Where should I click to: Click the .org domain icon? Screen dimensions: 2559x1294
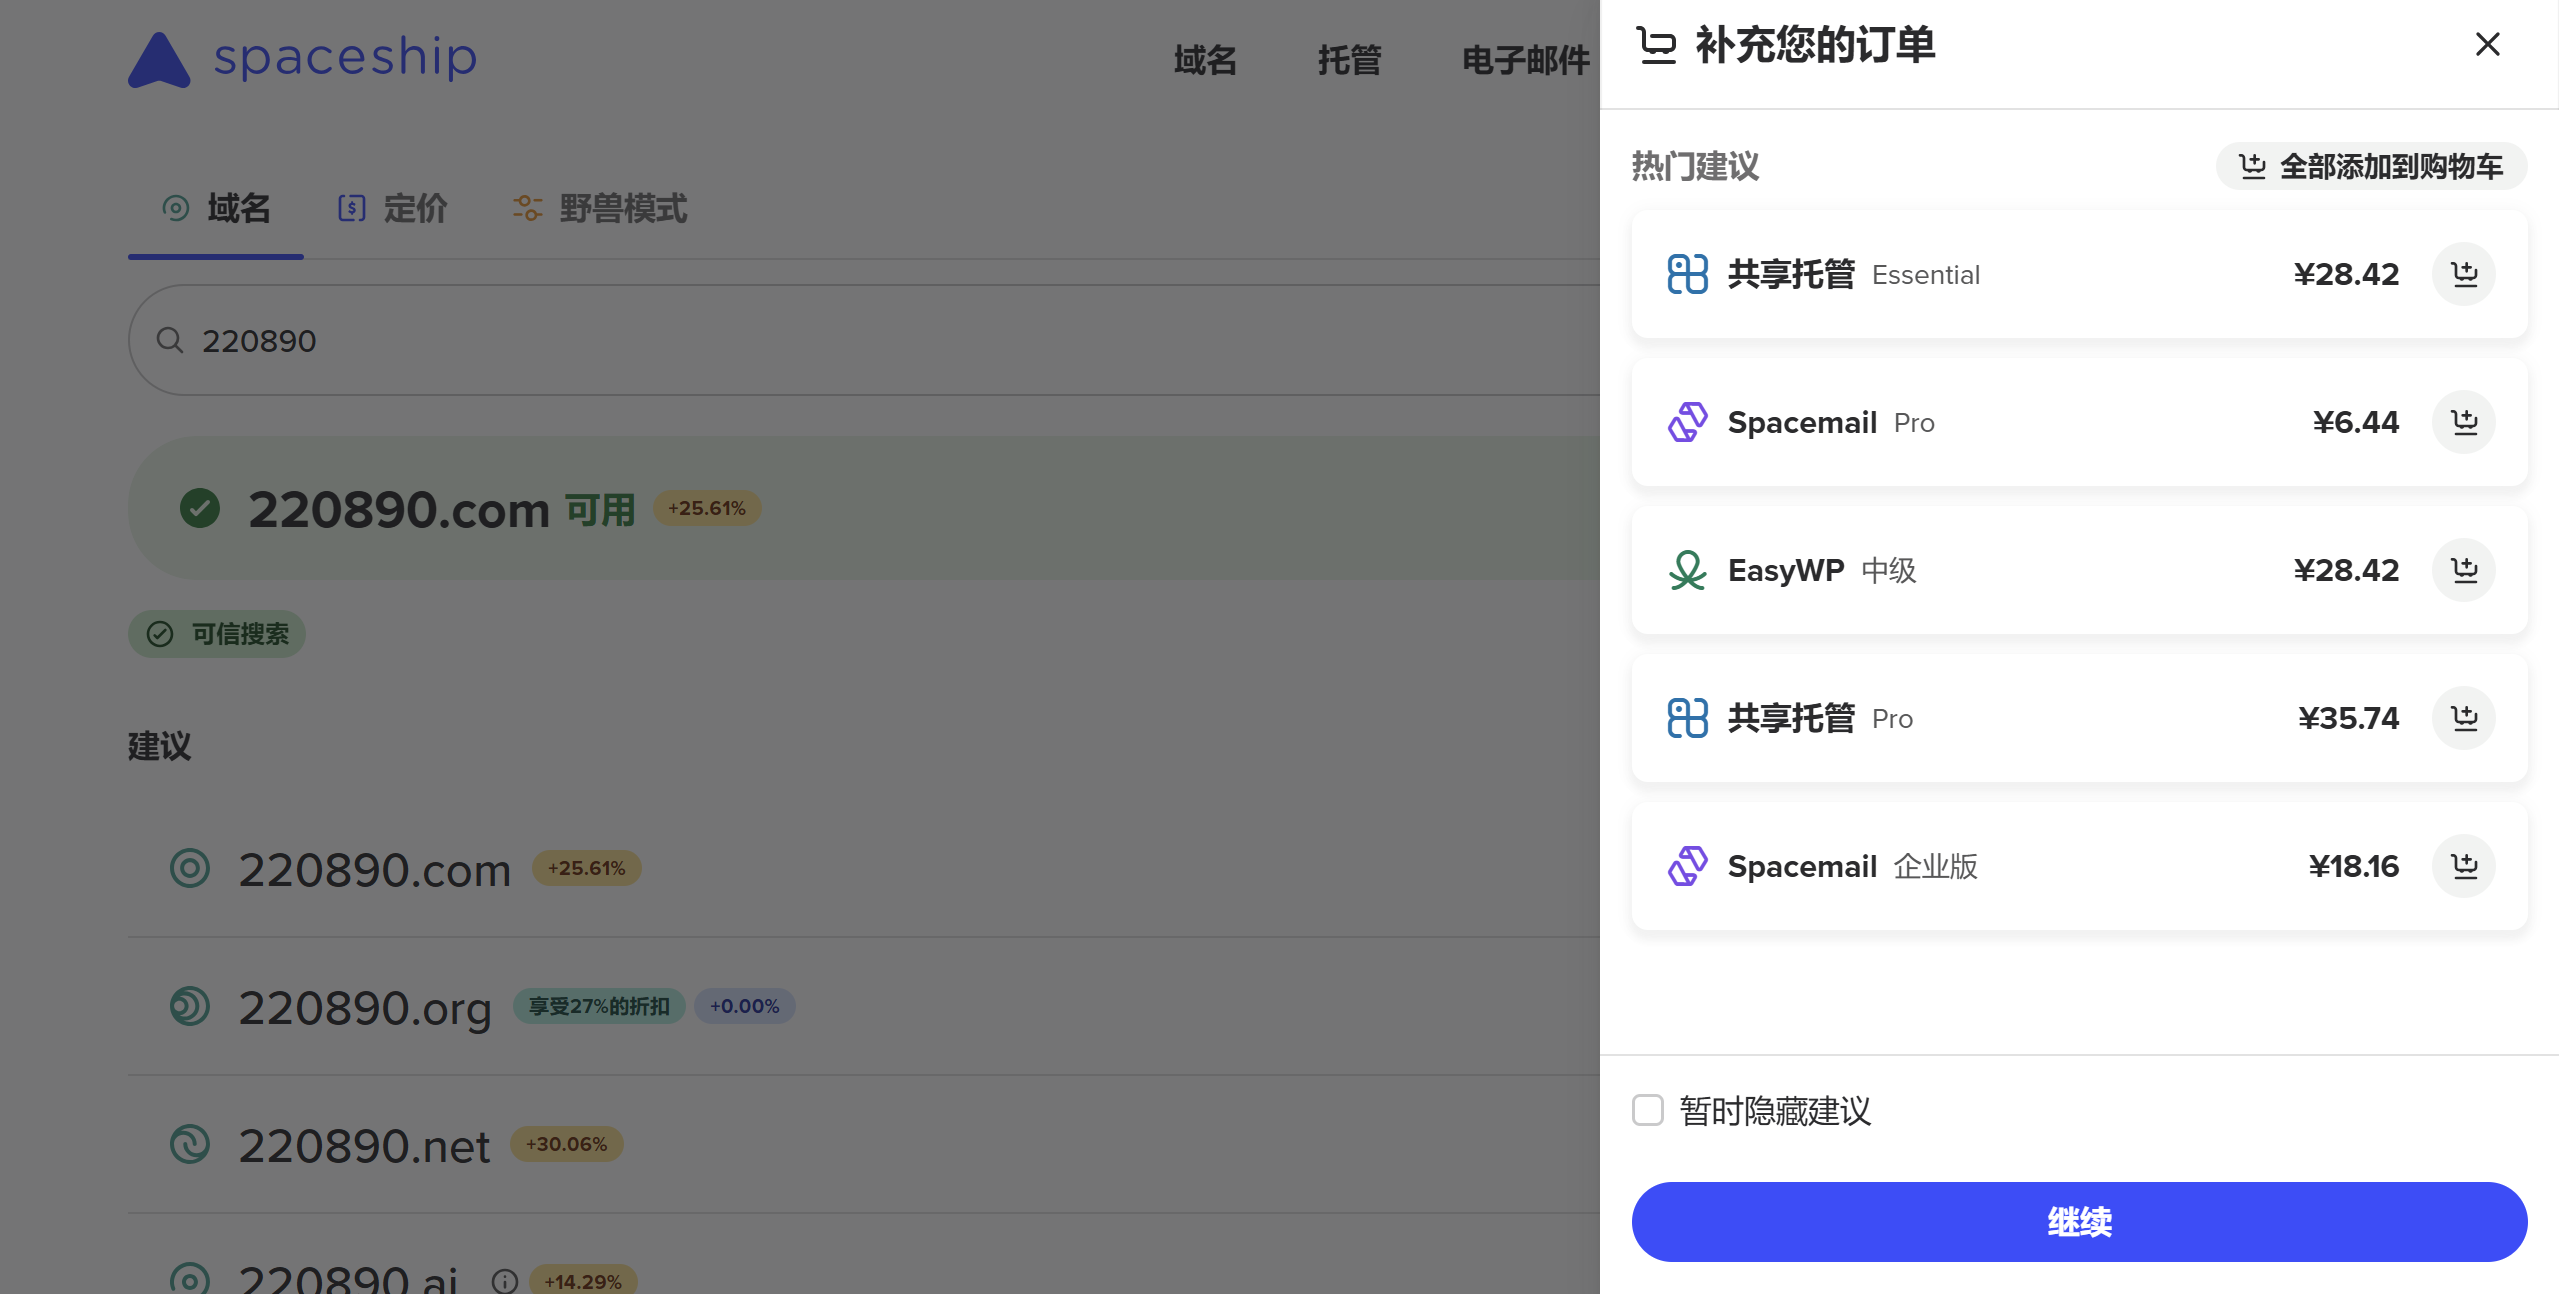[x=190, y=1006]
